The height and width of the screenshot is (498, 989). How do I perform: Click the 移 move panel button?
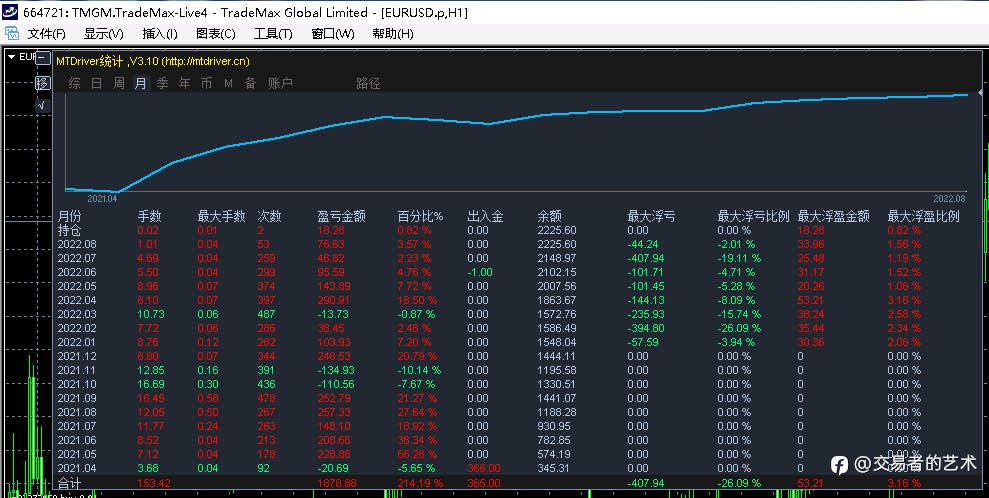pos(42,83)
